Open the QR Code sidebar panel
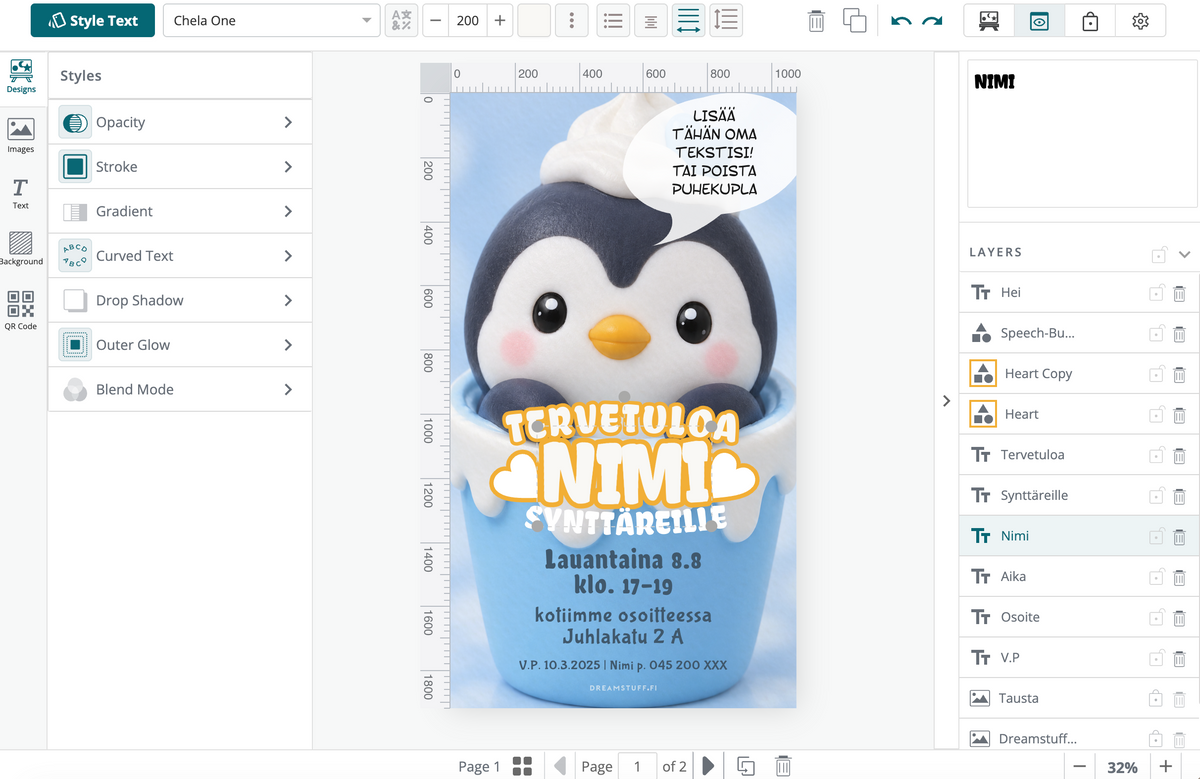Image resolution: width=1200 pixels, height=779 pixels. (x=21, y=310)
